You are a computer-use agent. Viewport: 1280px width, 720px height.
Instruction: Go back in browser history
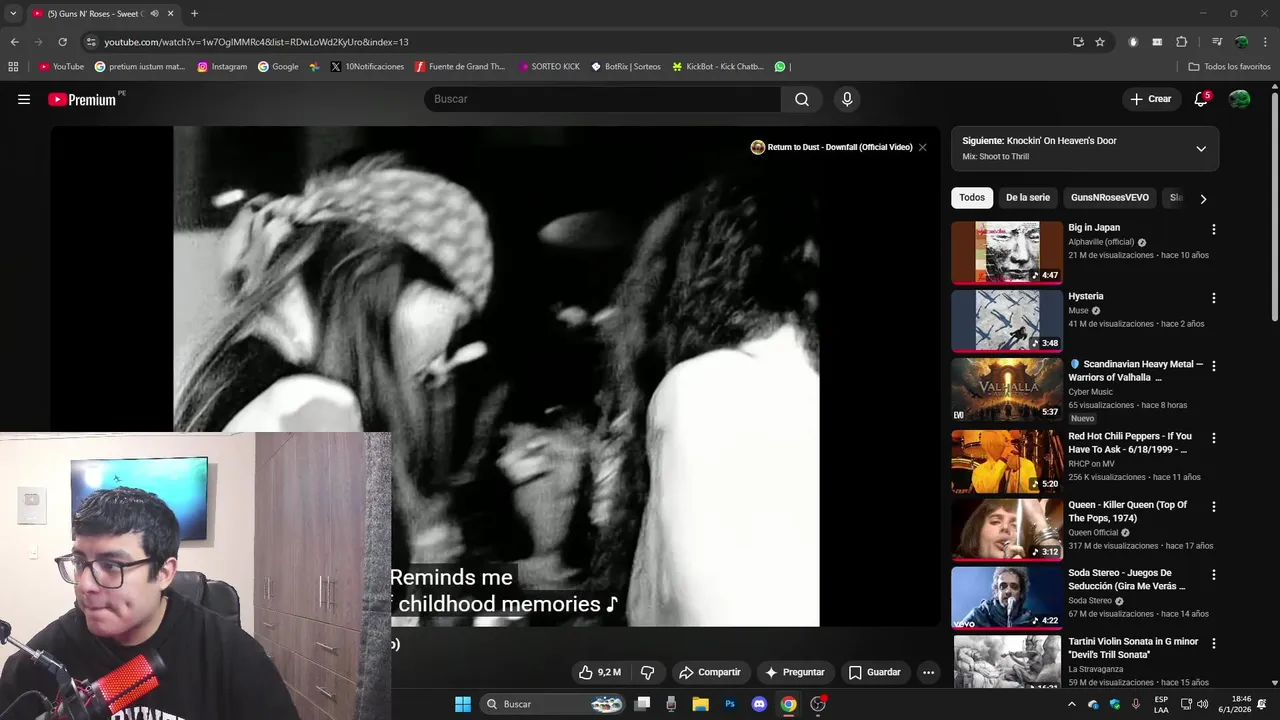[14, 42]
